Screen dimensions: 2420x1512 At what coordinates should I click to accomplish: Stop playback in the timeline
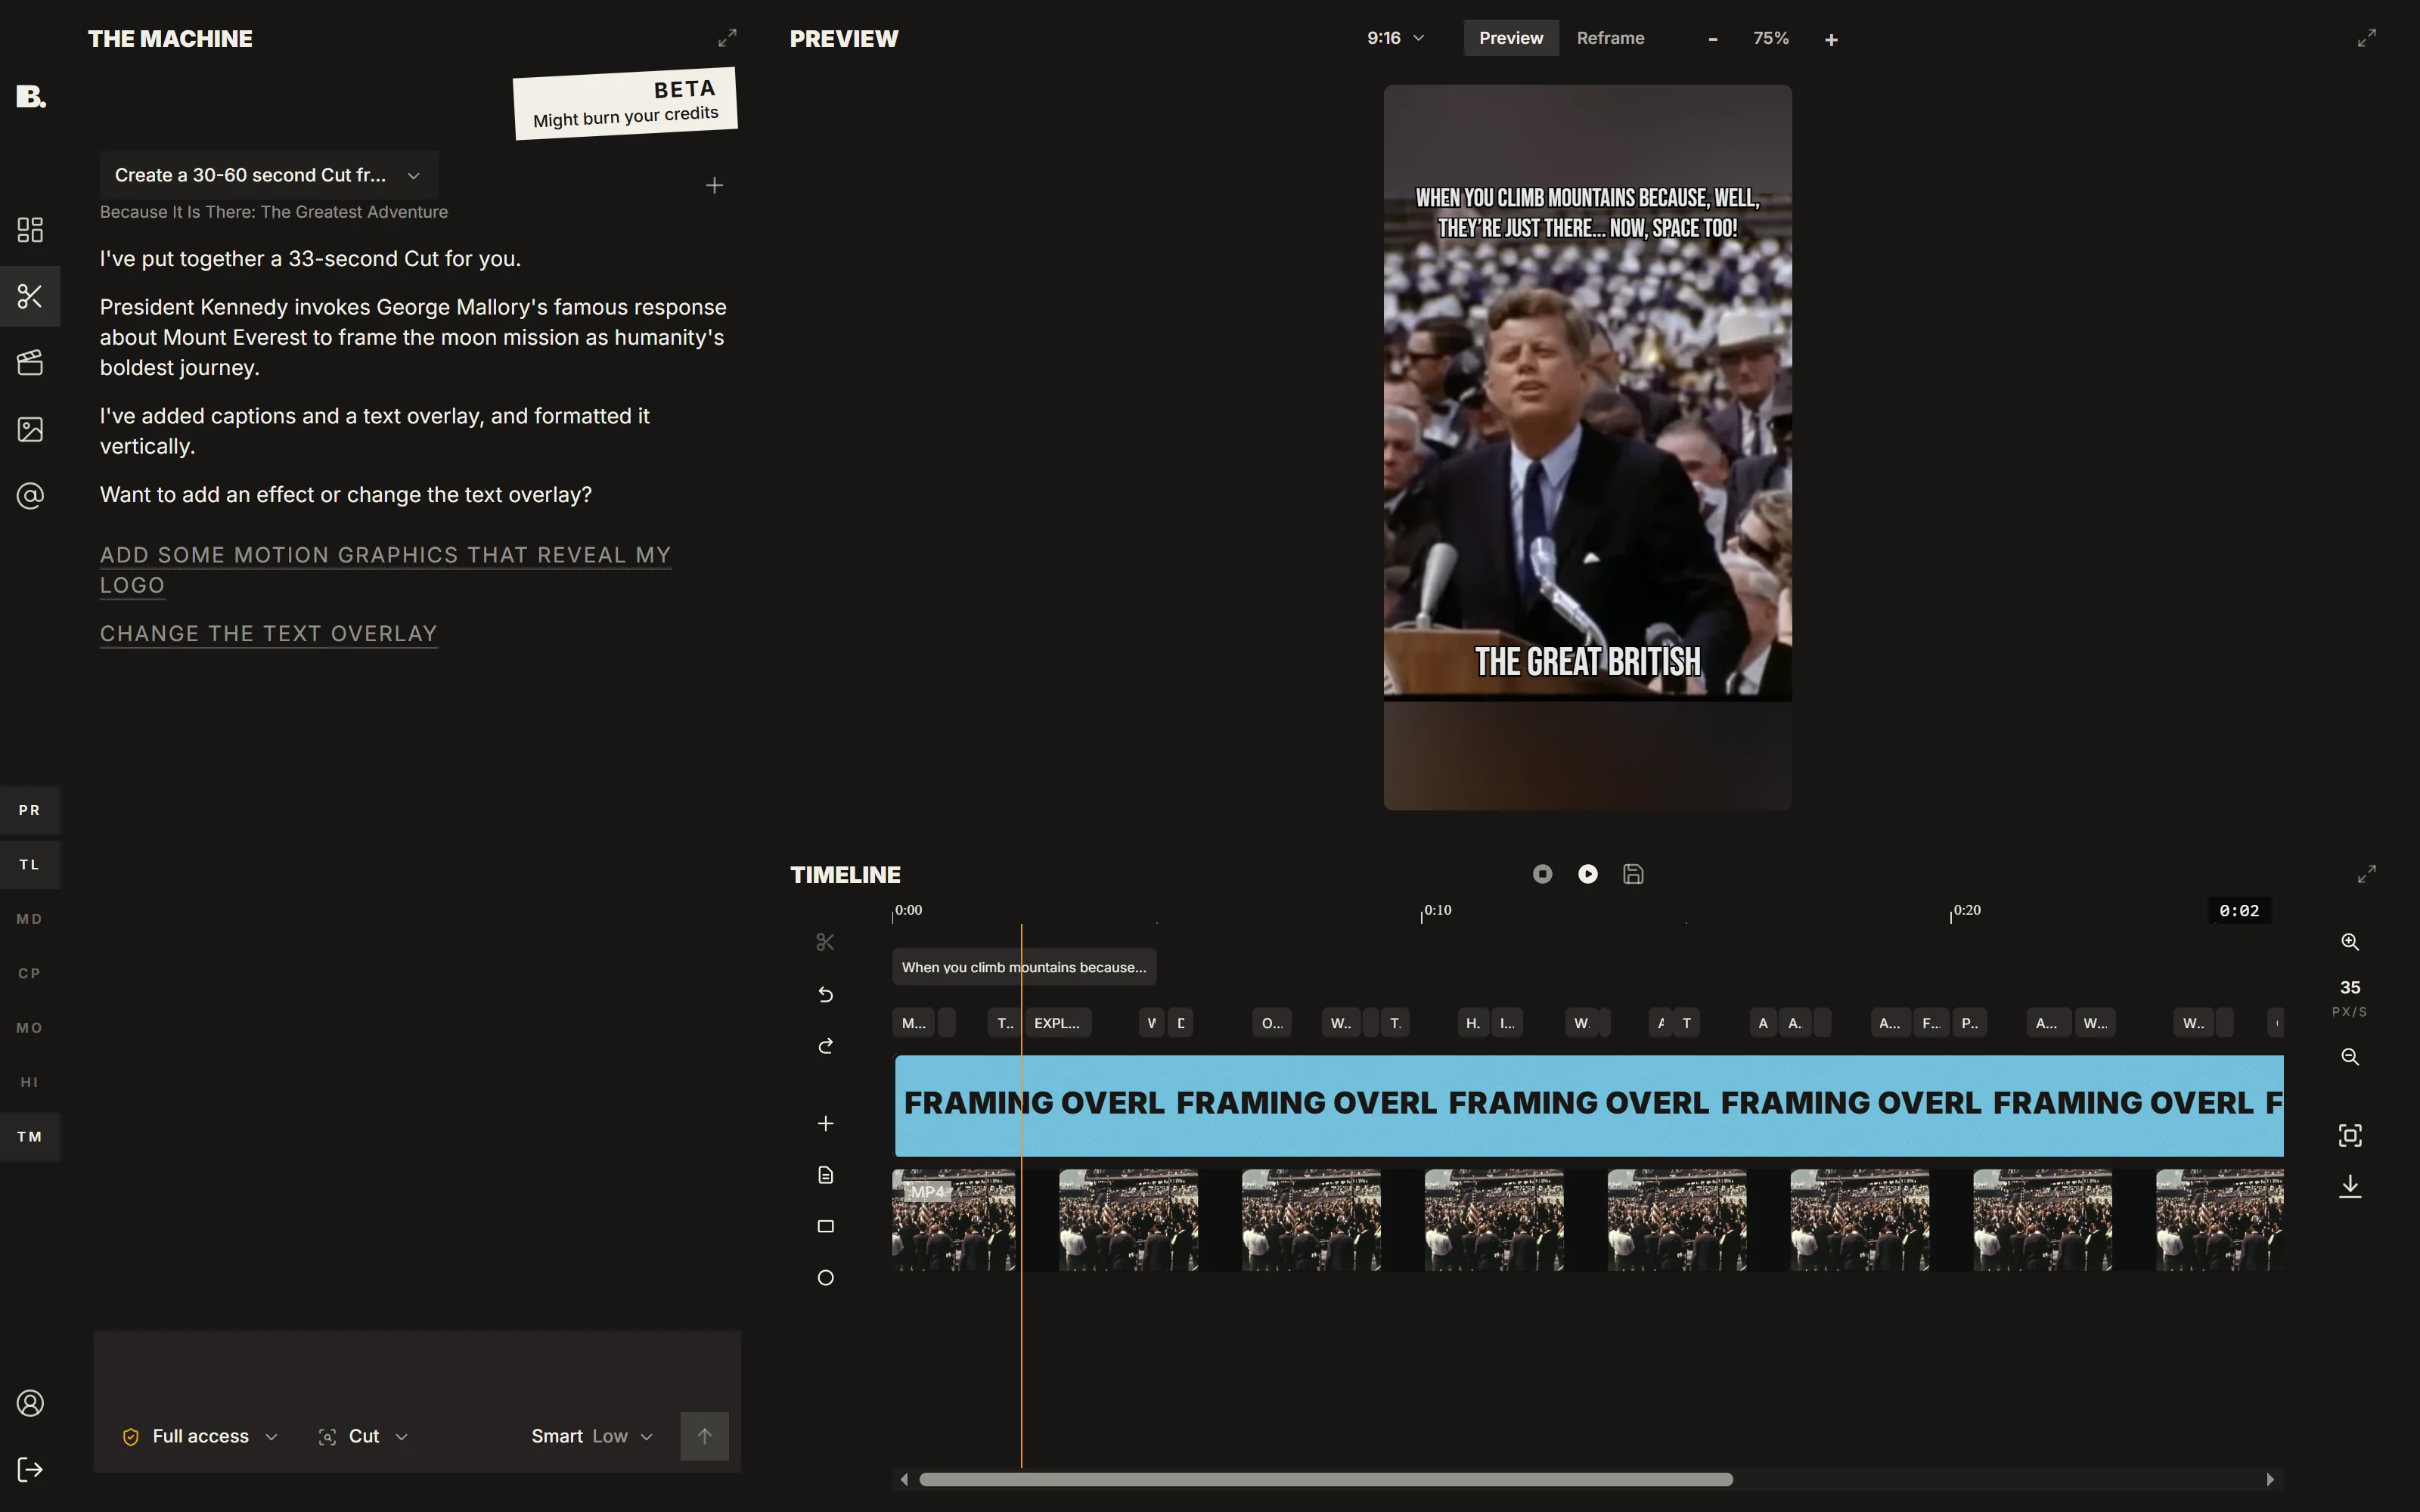pos(1542,874)
